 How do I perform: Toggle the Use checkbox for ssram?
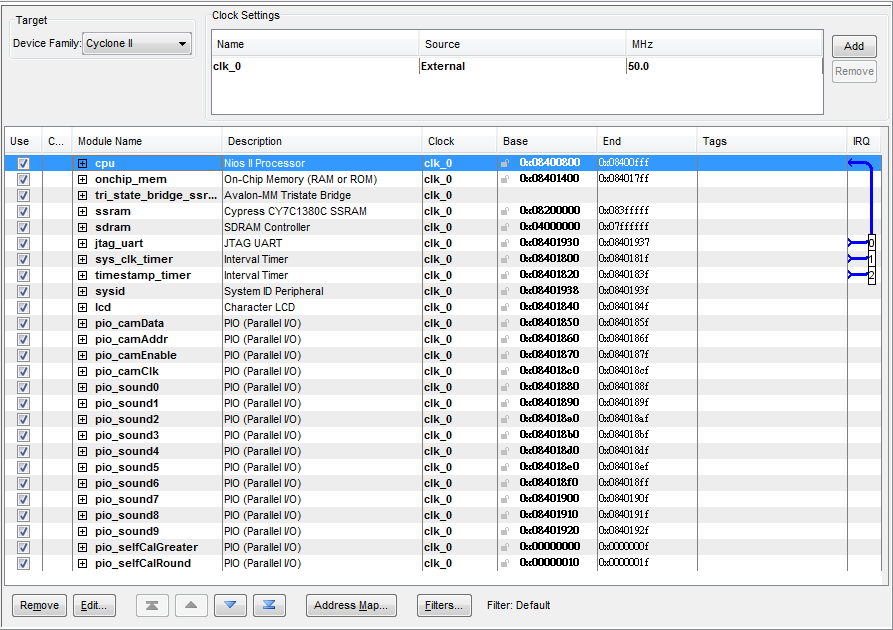click(x=23, y=211)
